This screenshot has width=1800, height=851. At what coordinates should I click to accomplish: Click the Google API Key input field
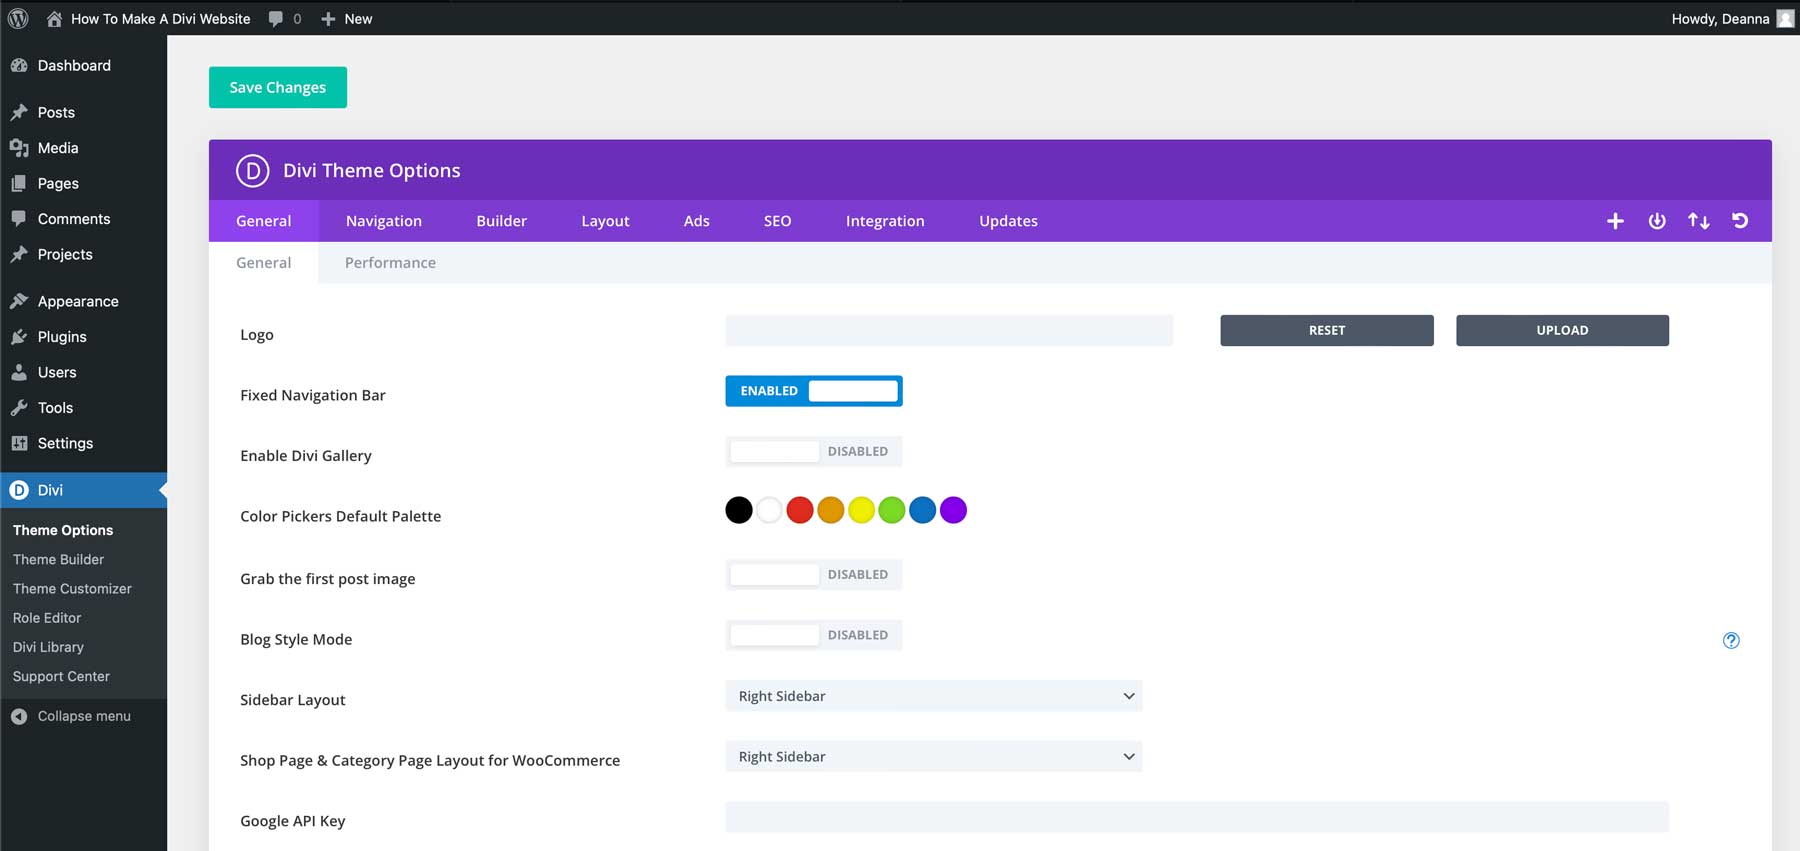point(1196,817)
